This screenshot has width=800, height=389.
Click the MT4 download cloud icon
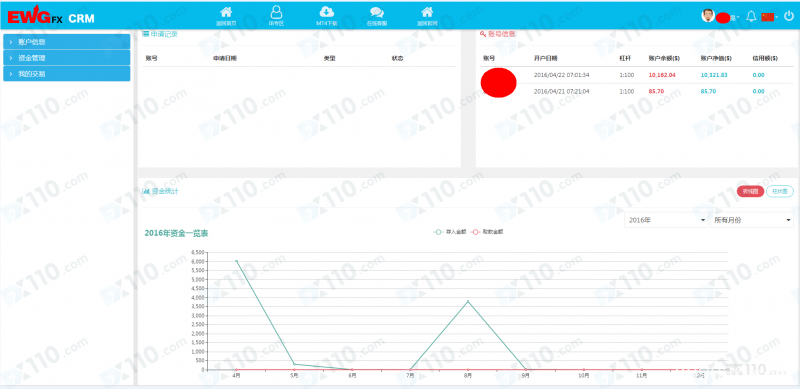[327, 12]
